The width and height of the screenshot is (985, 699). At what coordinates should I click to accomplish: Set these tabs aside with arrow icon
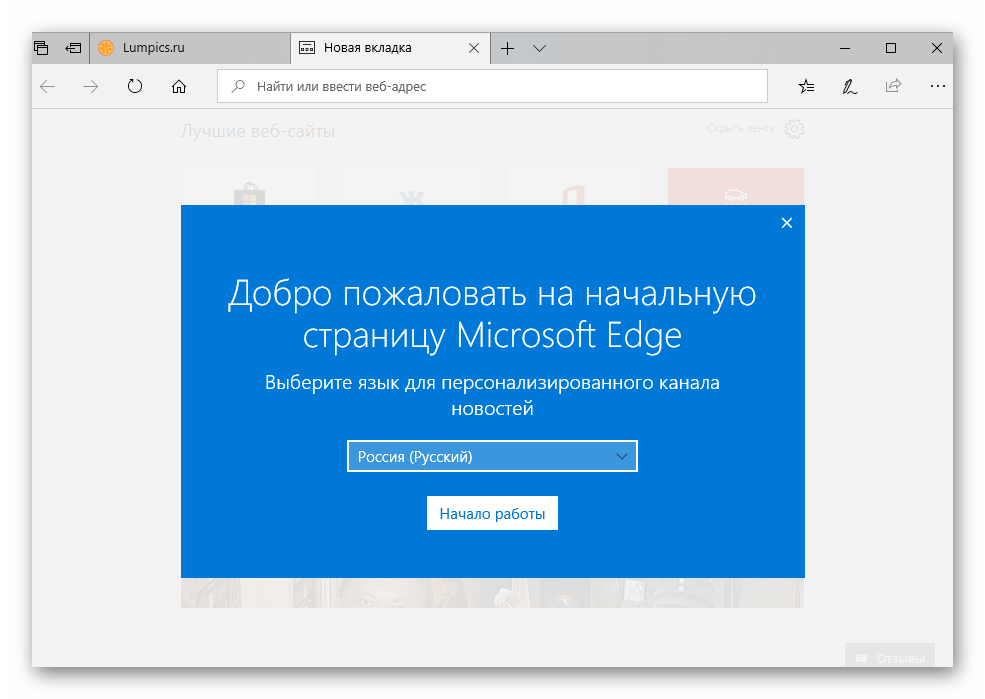point(73,48)
